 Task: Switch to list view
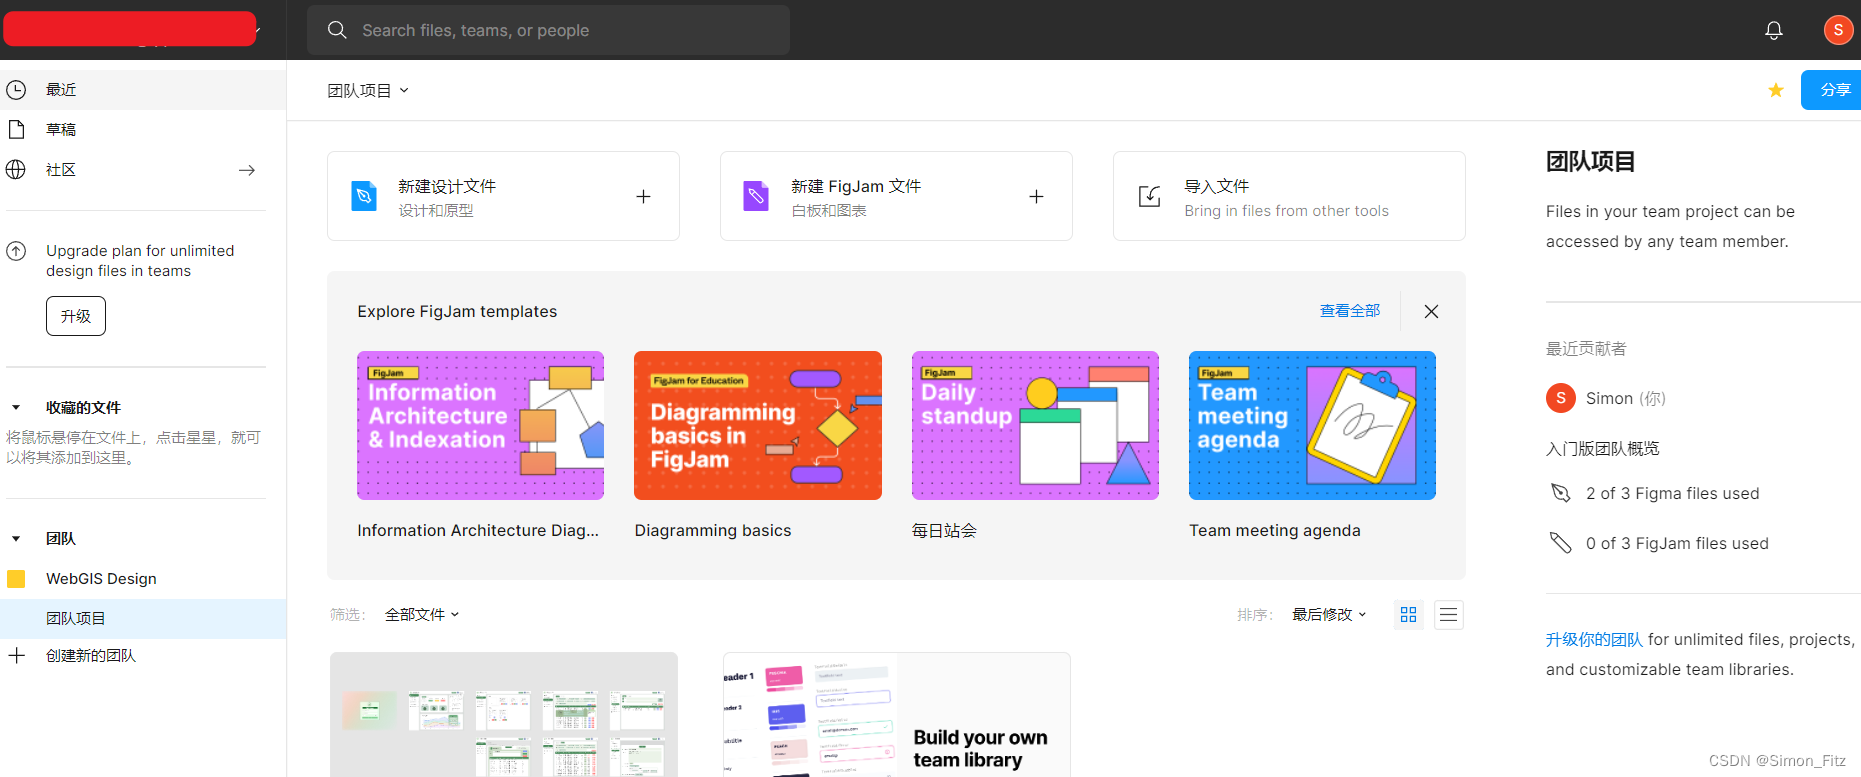[x=1448, y=615]
